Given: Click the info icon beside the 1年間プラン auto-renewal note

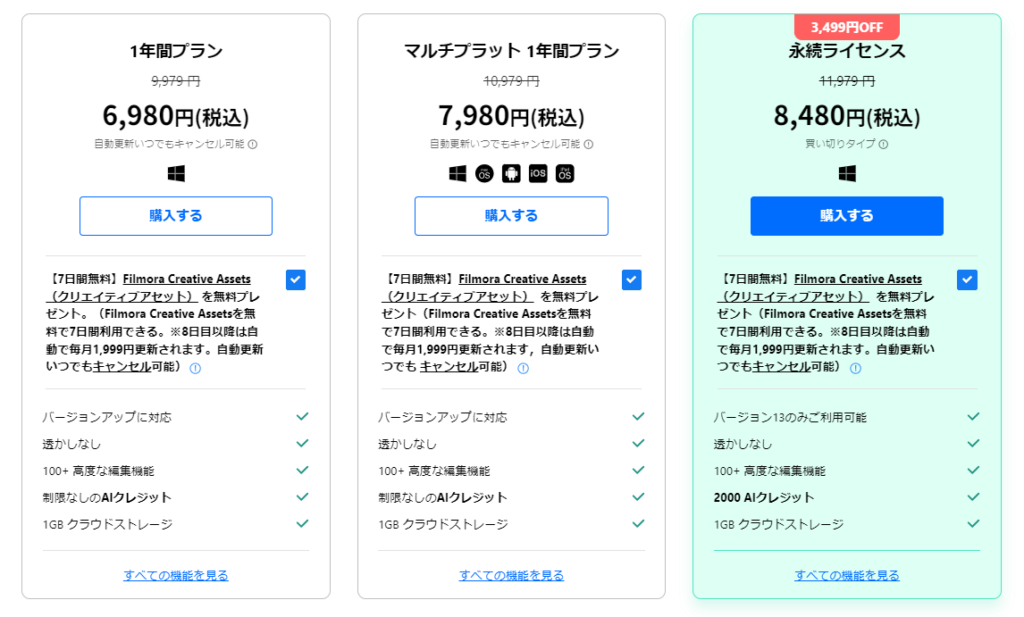Looking at the screenshot, I should 253,144.
